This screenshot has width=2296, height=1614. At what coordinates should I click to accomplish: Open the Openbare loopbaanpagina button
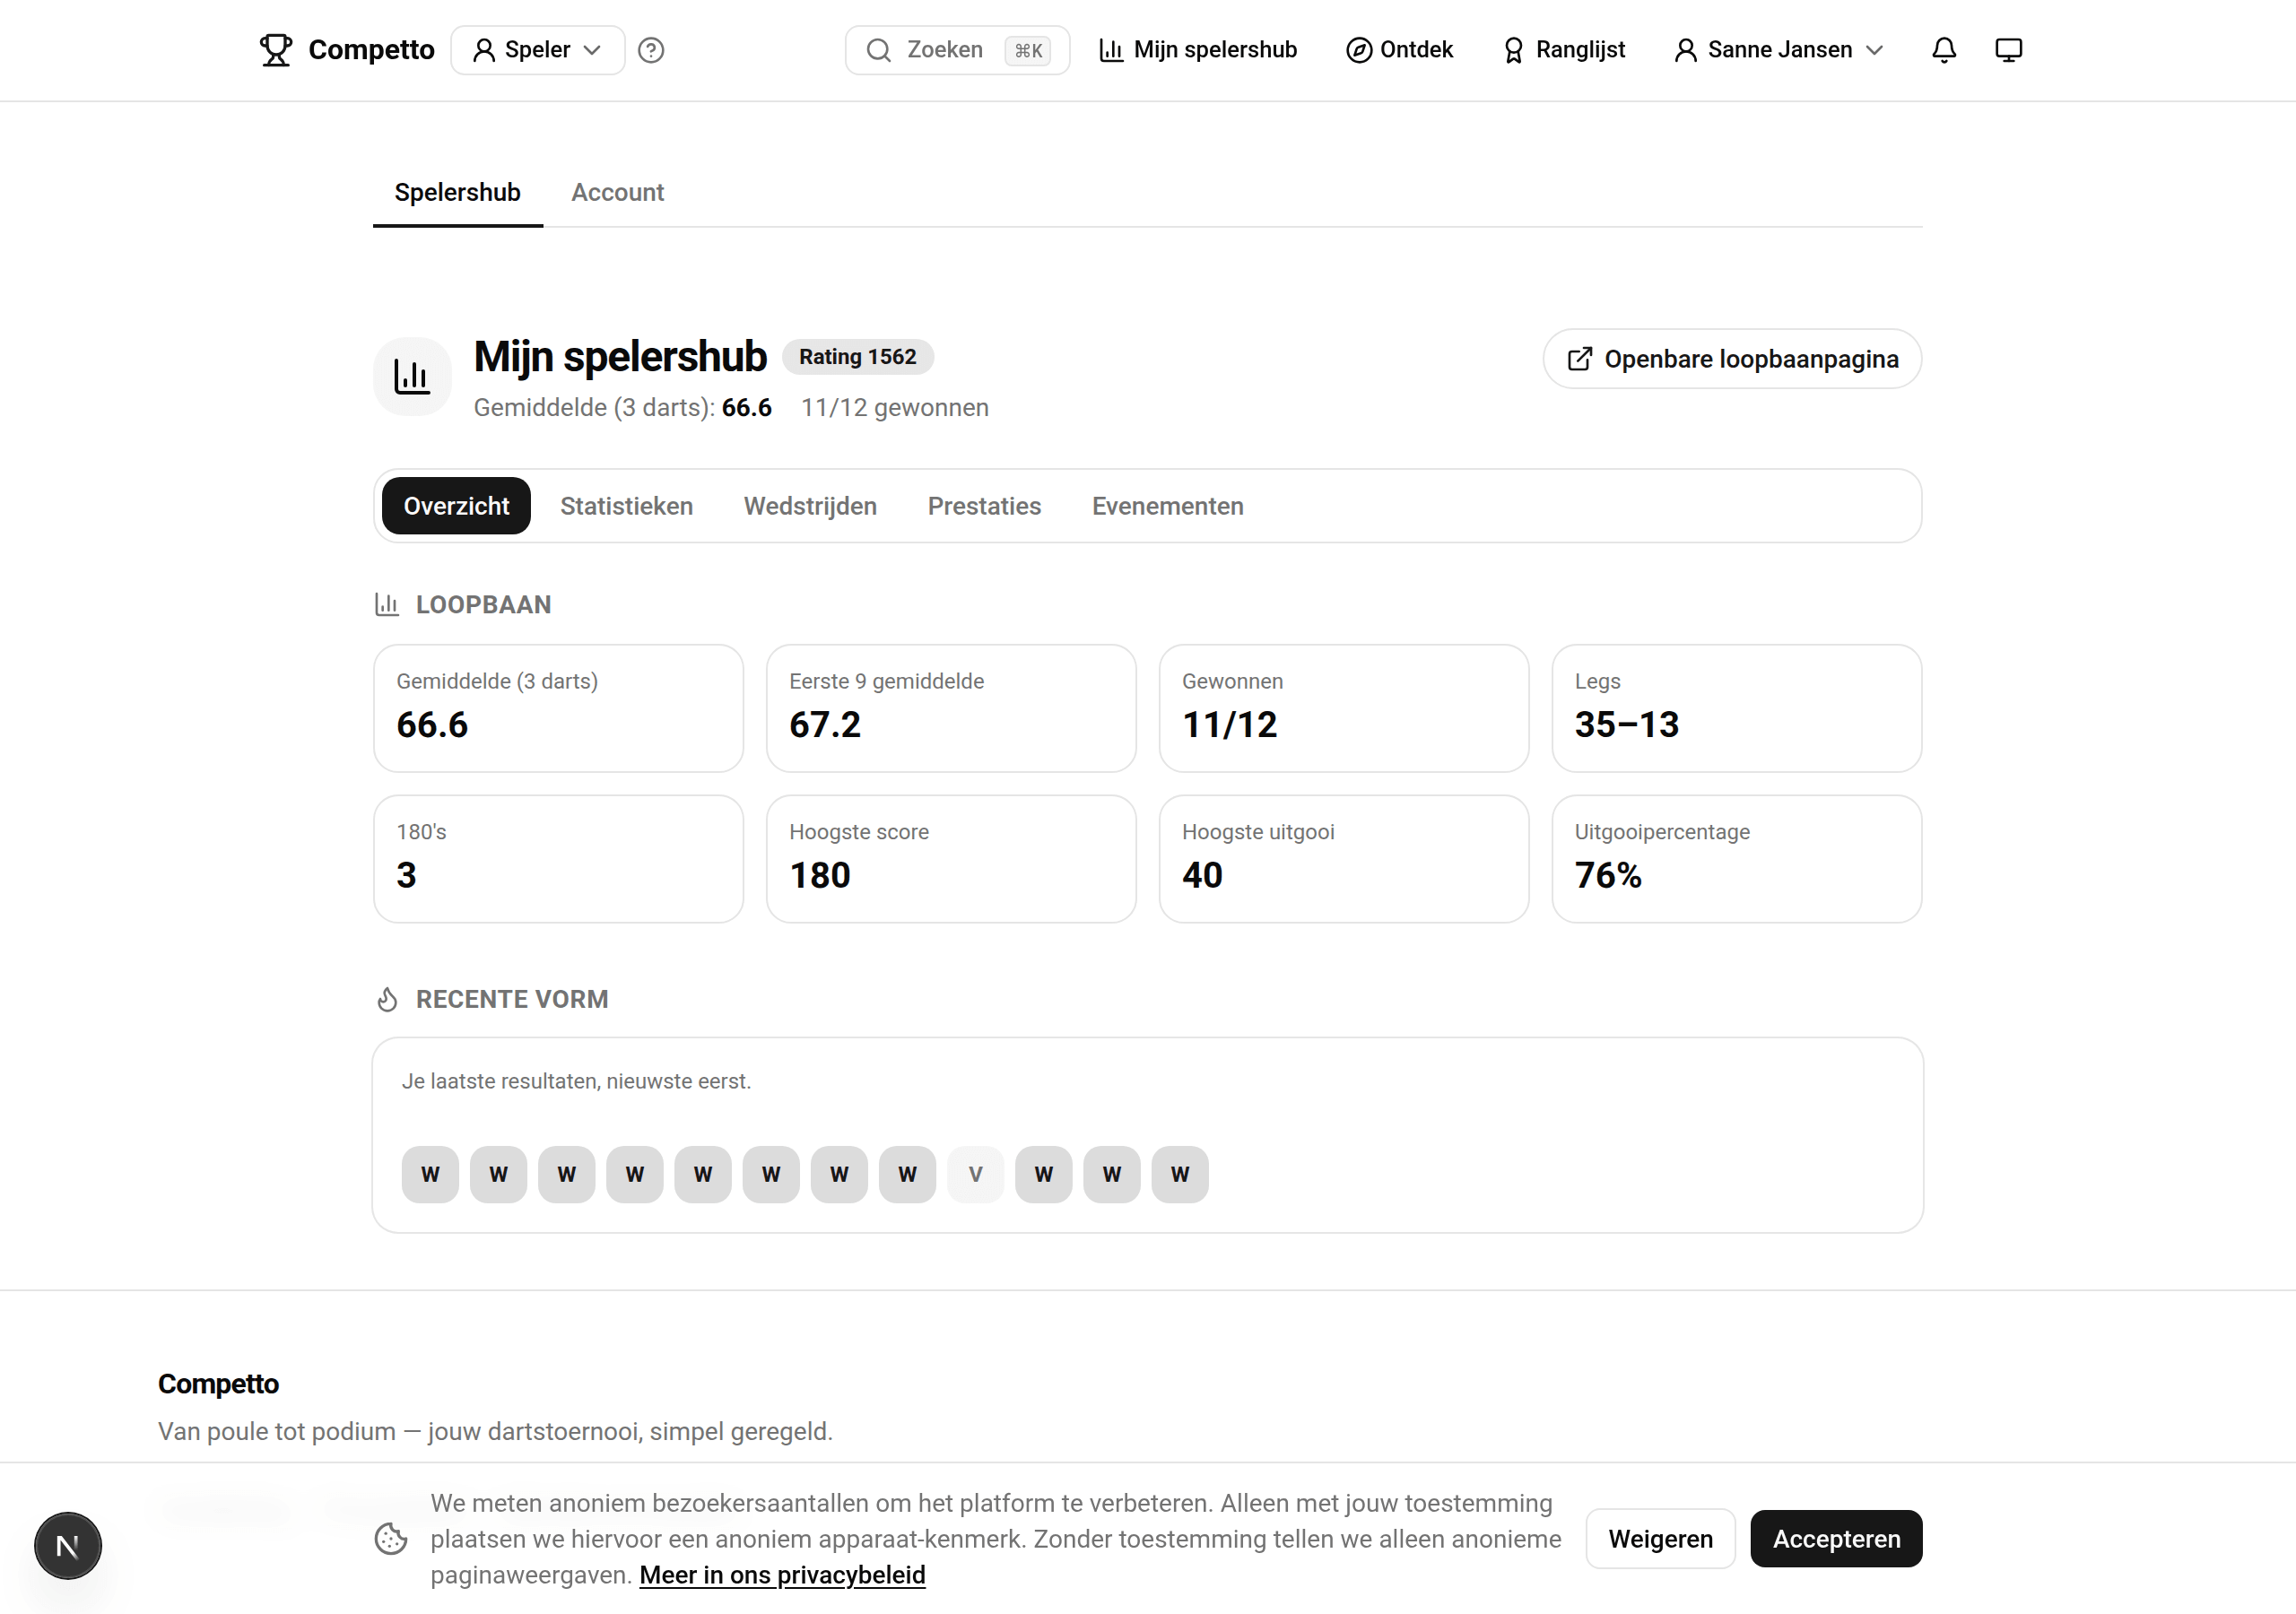click(1732, 359)
